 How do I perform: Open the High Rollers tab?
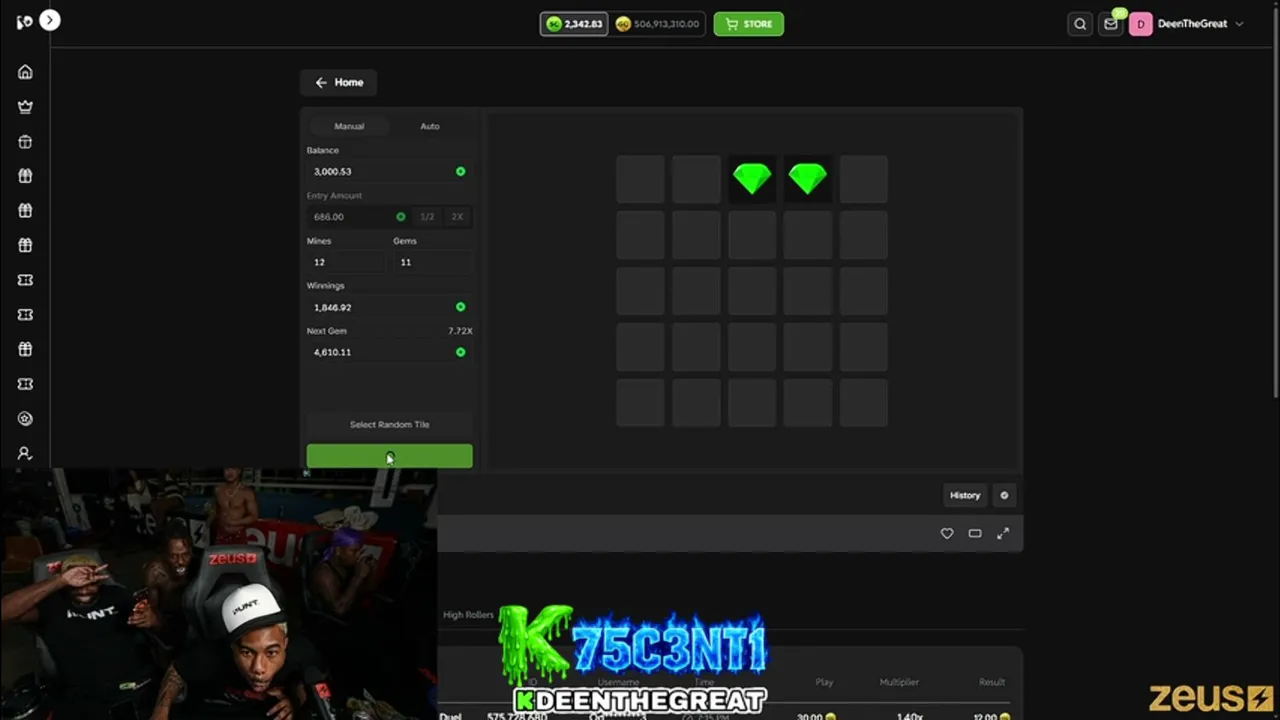468,615
